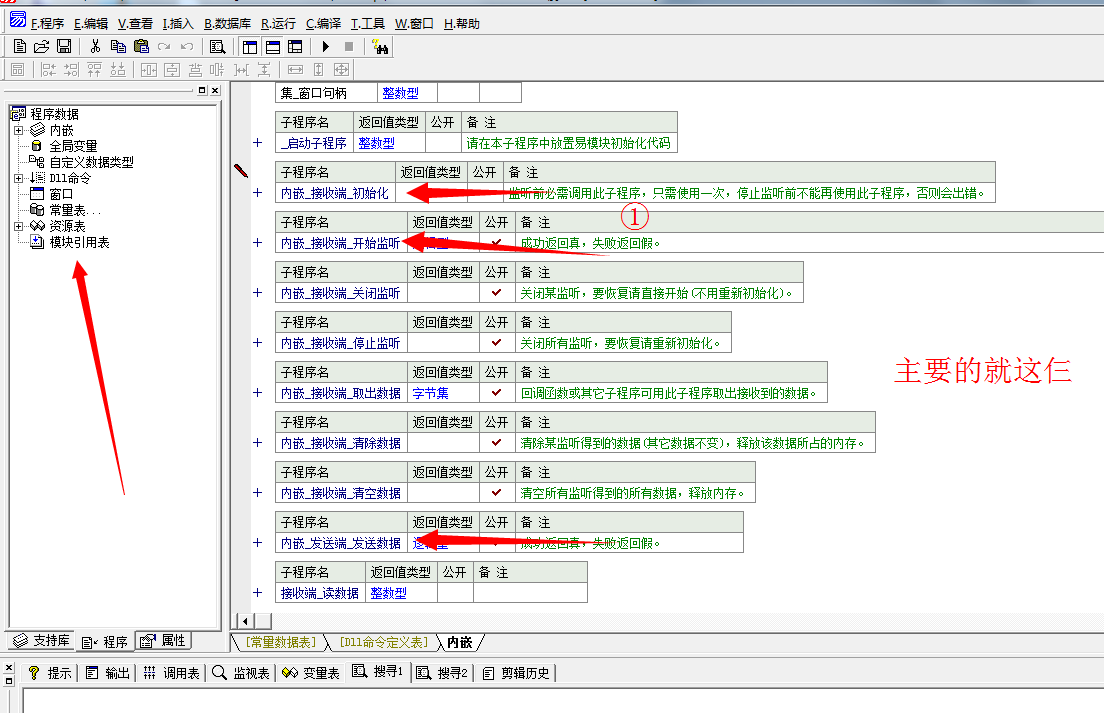Toggle 公开 check for 内嵌_接收端_清空数据
The image size is (1104, 713).
point(496,493)
